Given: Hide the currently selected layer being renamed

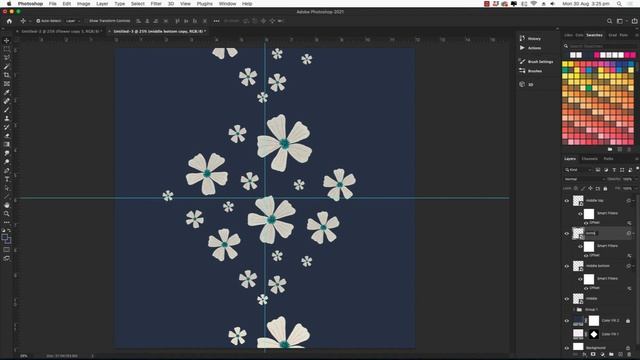Looking at the screenshot, I should (x=567, y=233).
